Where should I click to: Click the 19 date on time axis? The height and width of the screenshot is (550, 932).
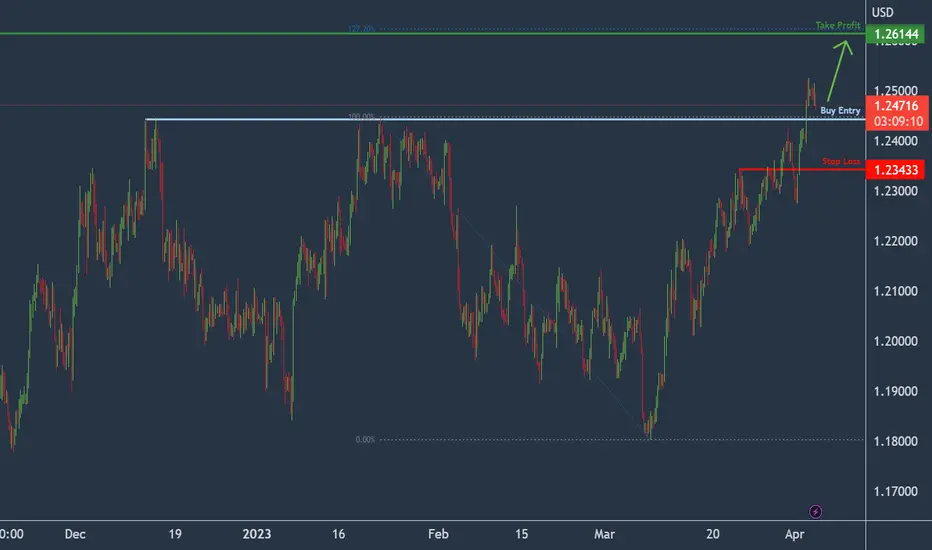[x=175, y=534]
